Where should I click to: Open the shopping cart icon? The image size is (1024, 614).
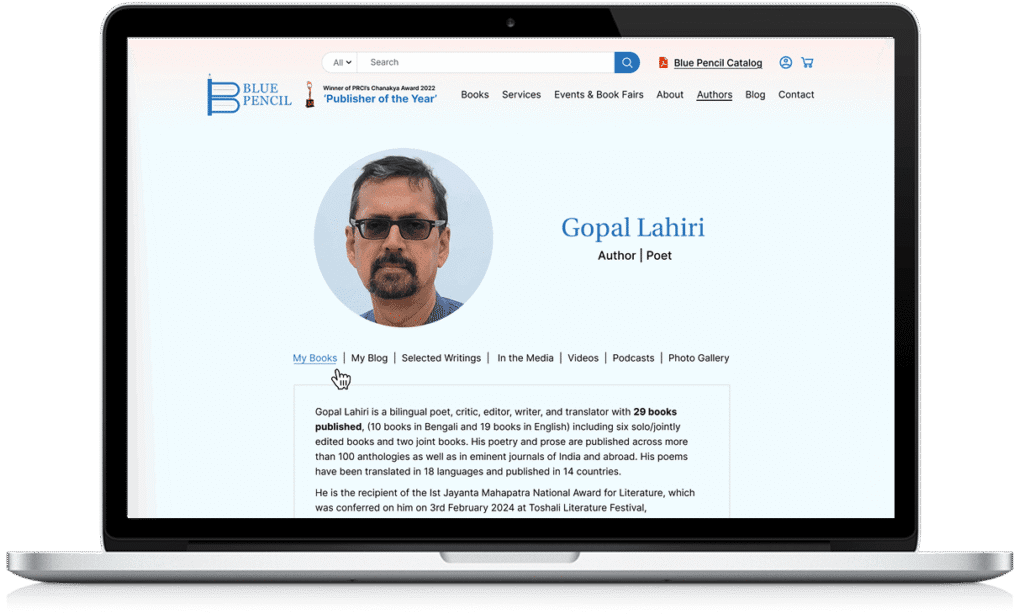point(807,63)
